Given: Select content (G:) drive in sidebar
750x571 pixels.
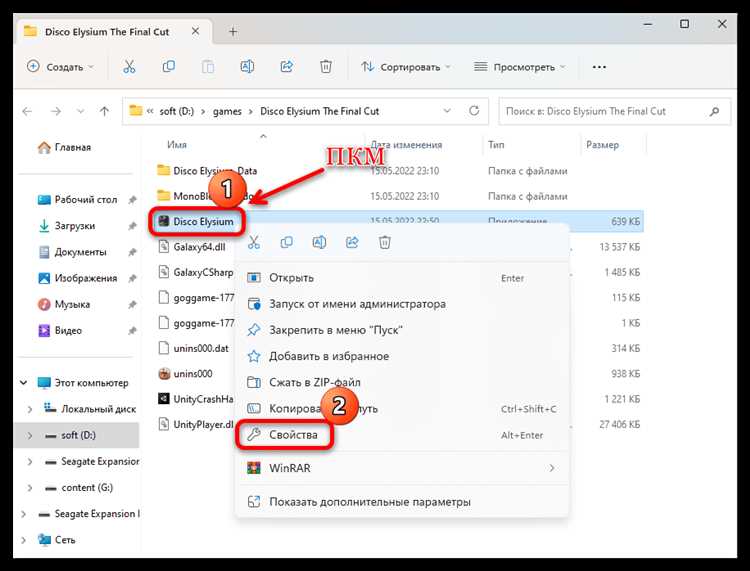Looking at the screenshot, I should pos(87,488).
